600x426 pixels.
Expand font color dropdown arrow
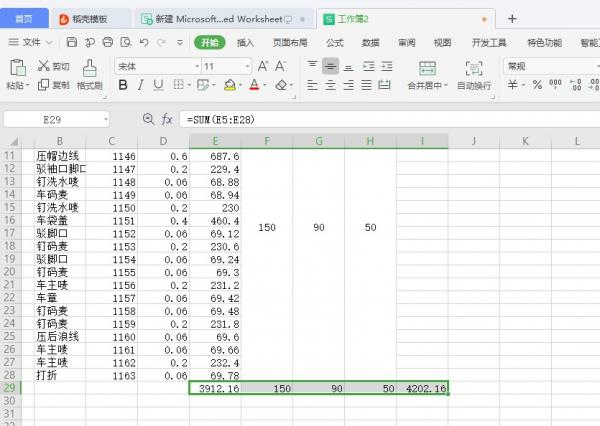265,85
